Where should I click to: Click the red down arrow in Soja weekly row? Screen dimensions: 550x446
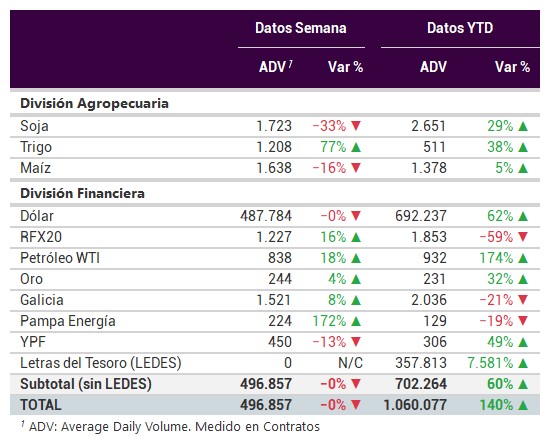pyautogui.click(x=356, y=126)
